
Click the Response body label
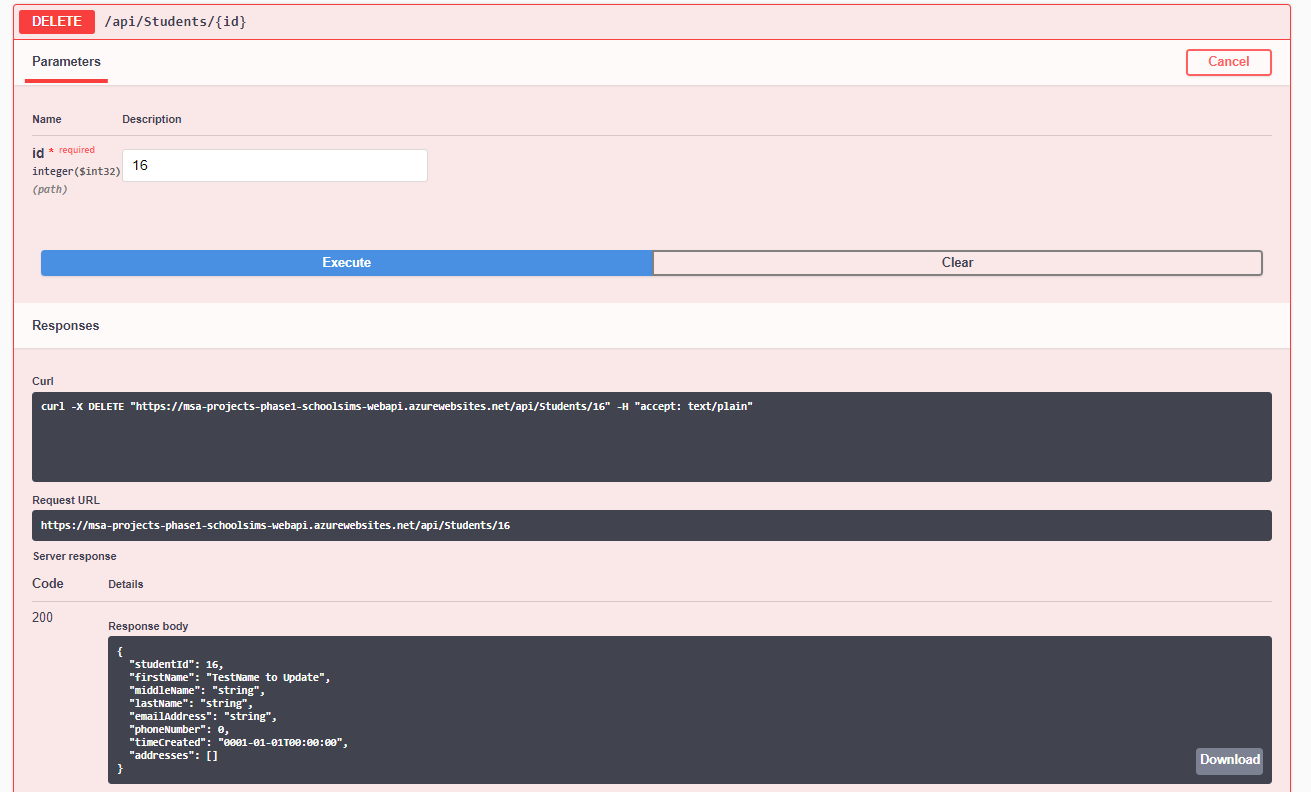coord(148,626)
